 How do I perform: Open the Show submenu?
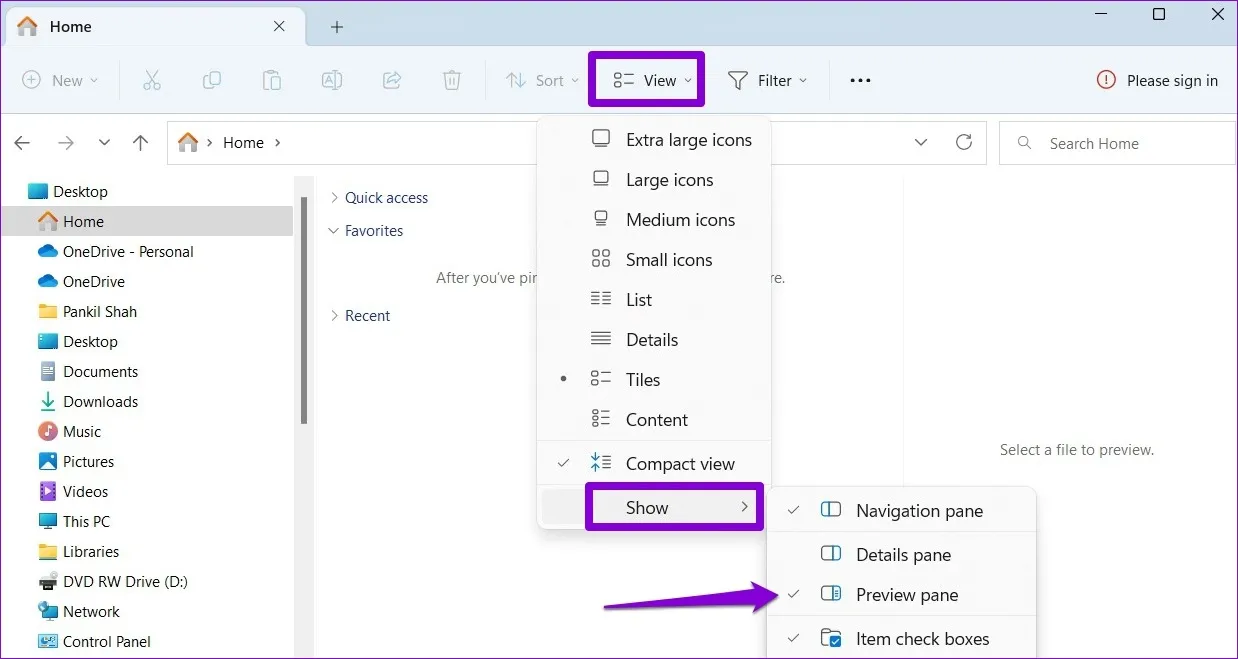click(647, 507)
